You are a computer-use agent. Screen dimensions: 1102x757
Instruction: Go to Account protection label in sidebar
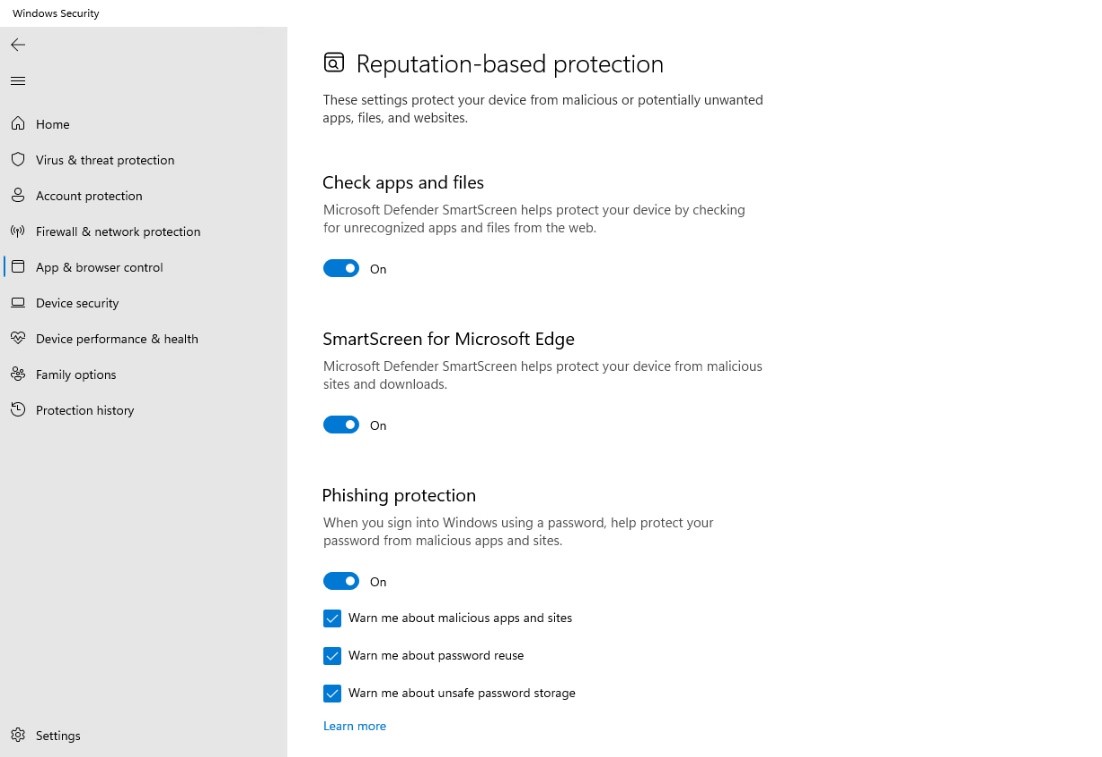[x=89, y=196]
